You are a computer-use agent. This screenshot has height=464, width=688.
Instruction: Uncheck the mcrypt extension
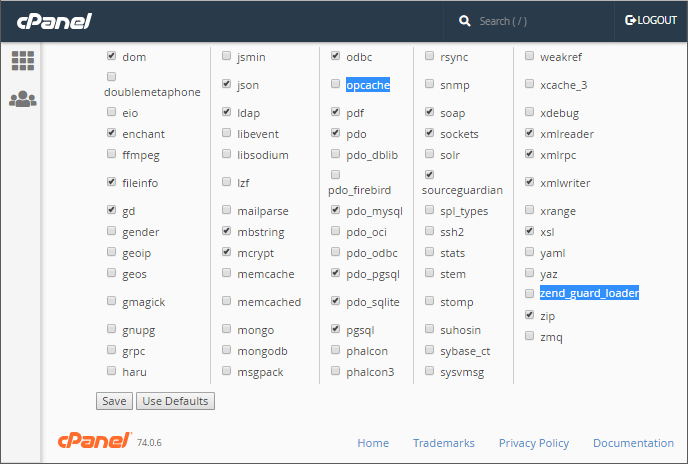[x=226, y=252]
